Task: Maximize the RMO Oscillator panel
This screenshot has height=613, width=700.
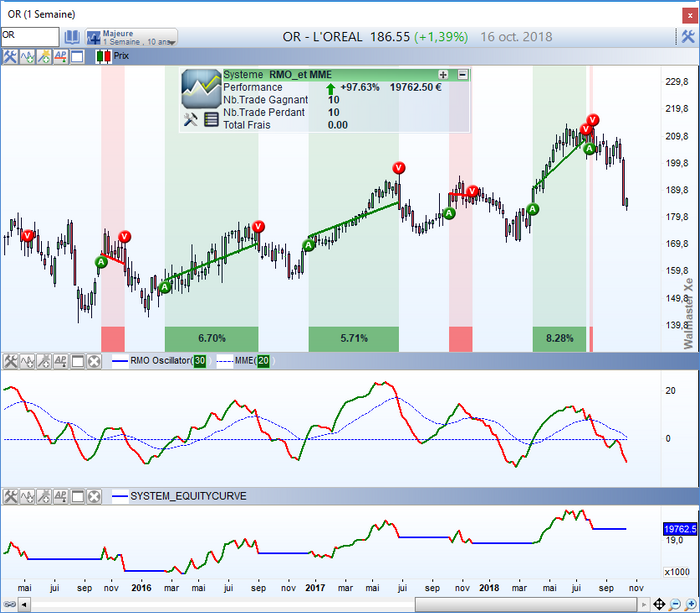Action: 78,361
